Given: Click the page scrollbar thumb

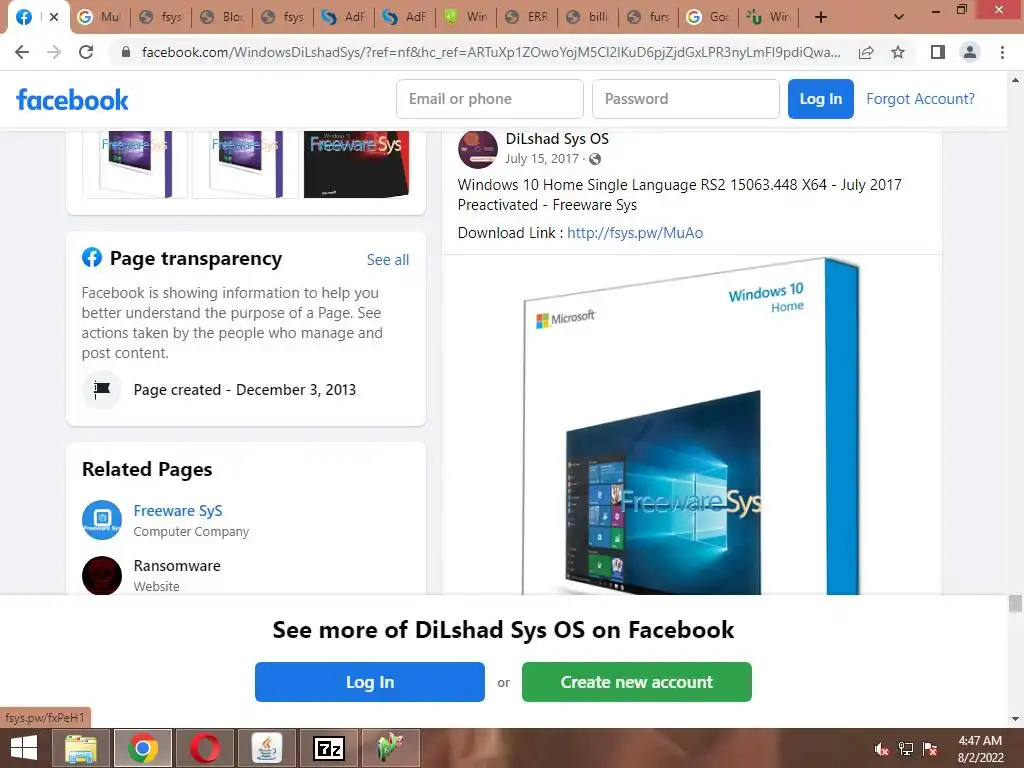Looking at the screenshot, I should click(1015, 603).
